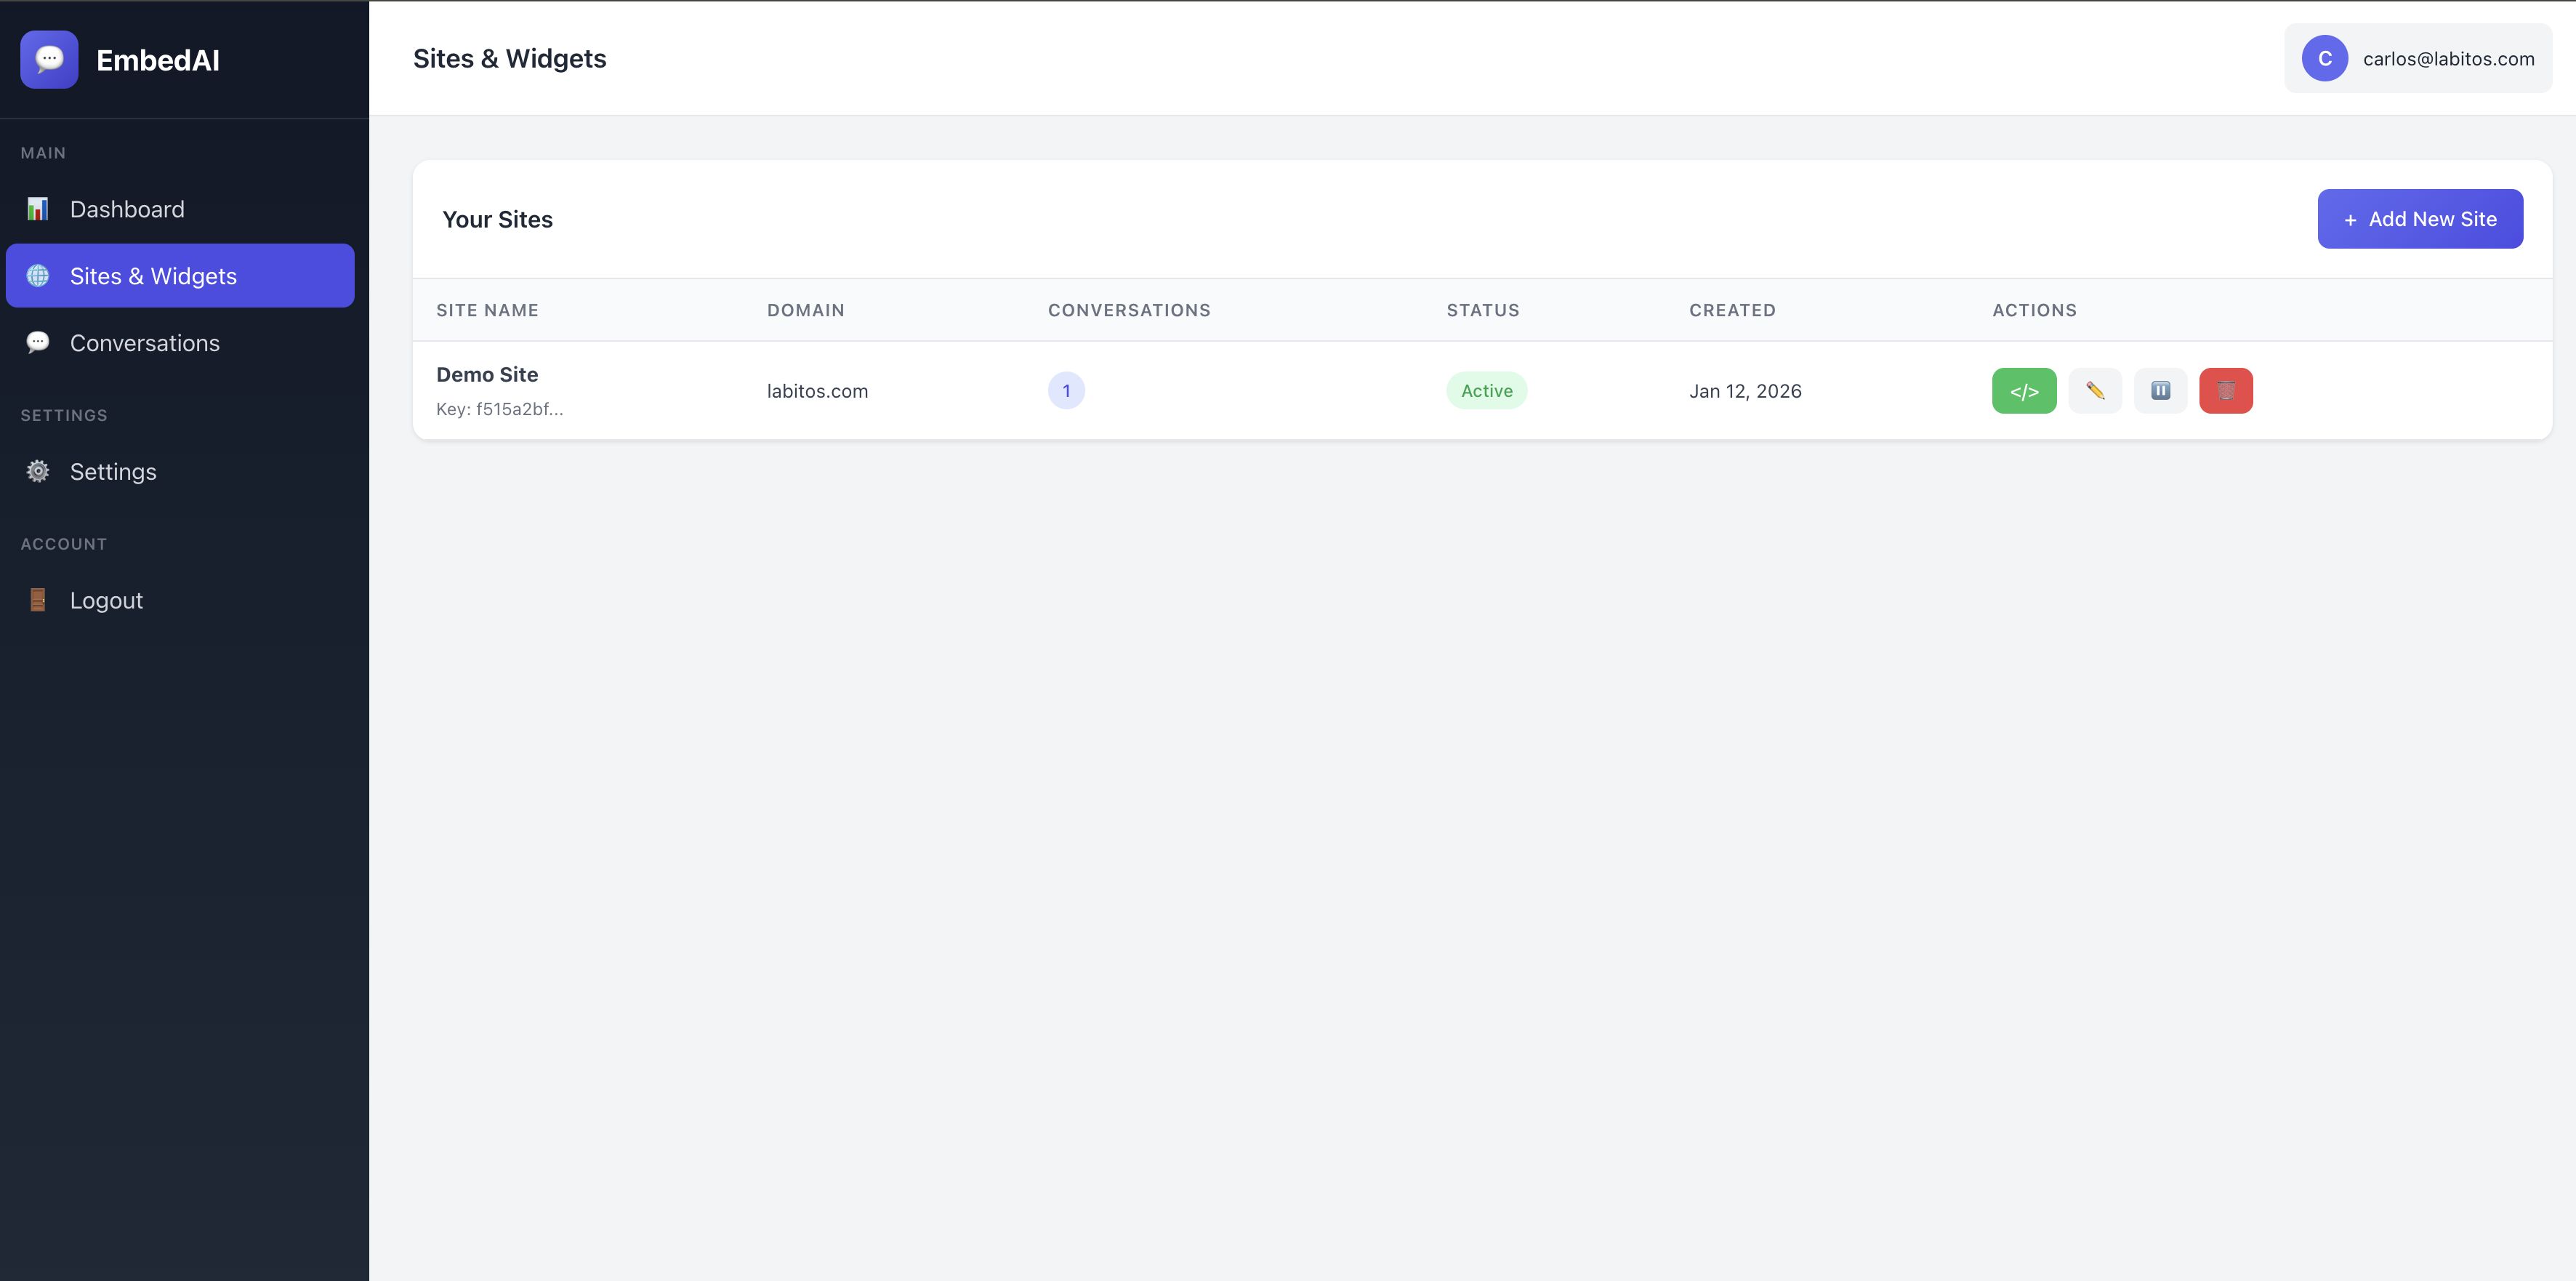Edit Demo Site with pencil icon

pos(2094,391)
